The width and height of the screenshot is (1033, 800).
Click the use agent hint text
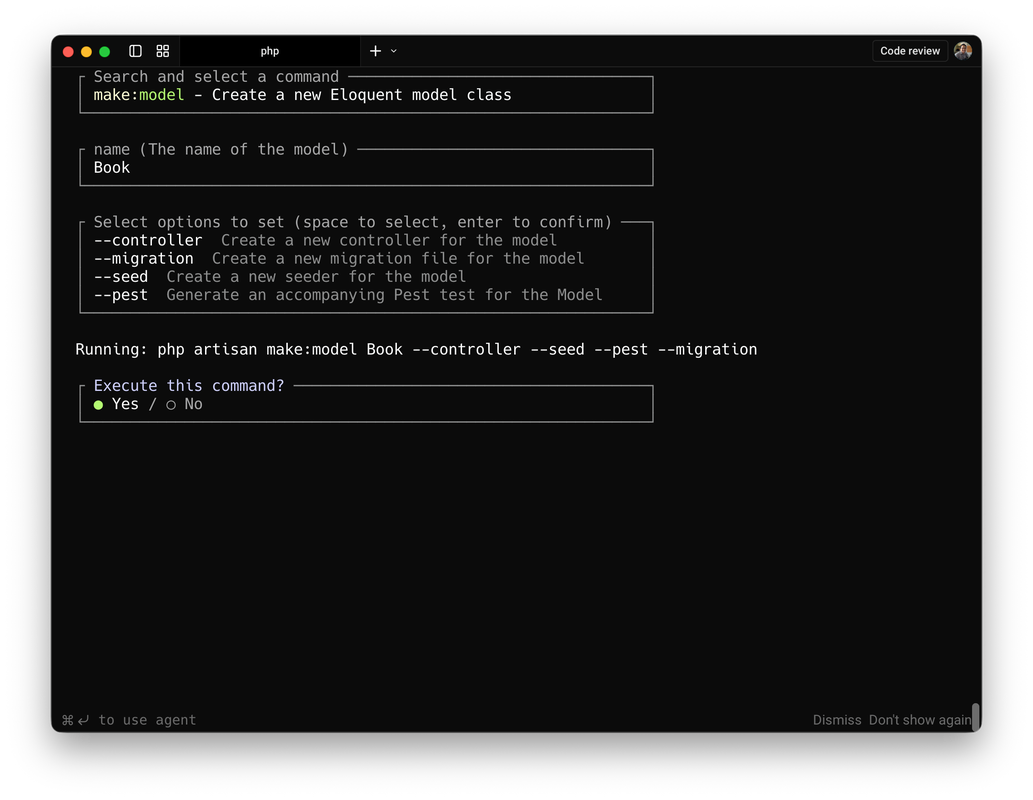coord(131,719)
